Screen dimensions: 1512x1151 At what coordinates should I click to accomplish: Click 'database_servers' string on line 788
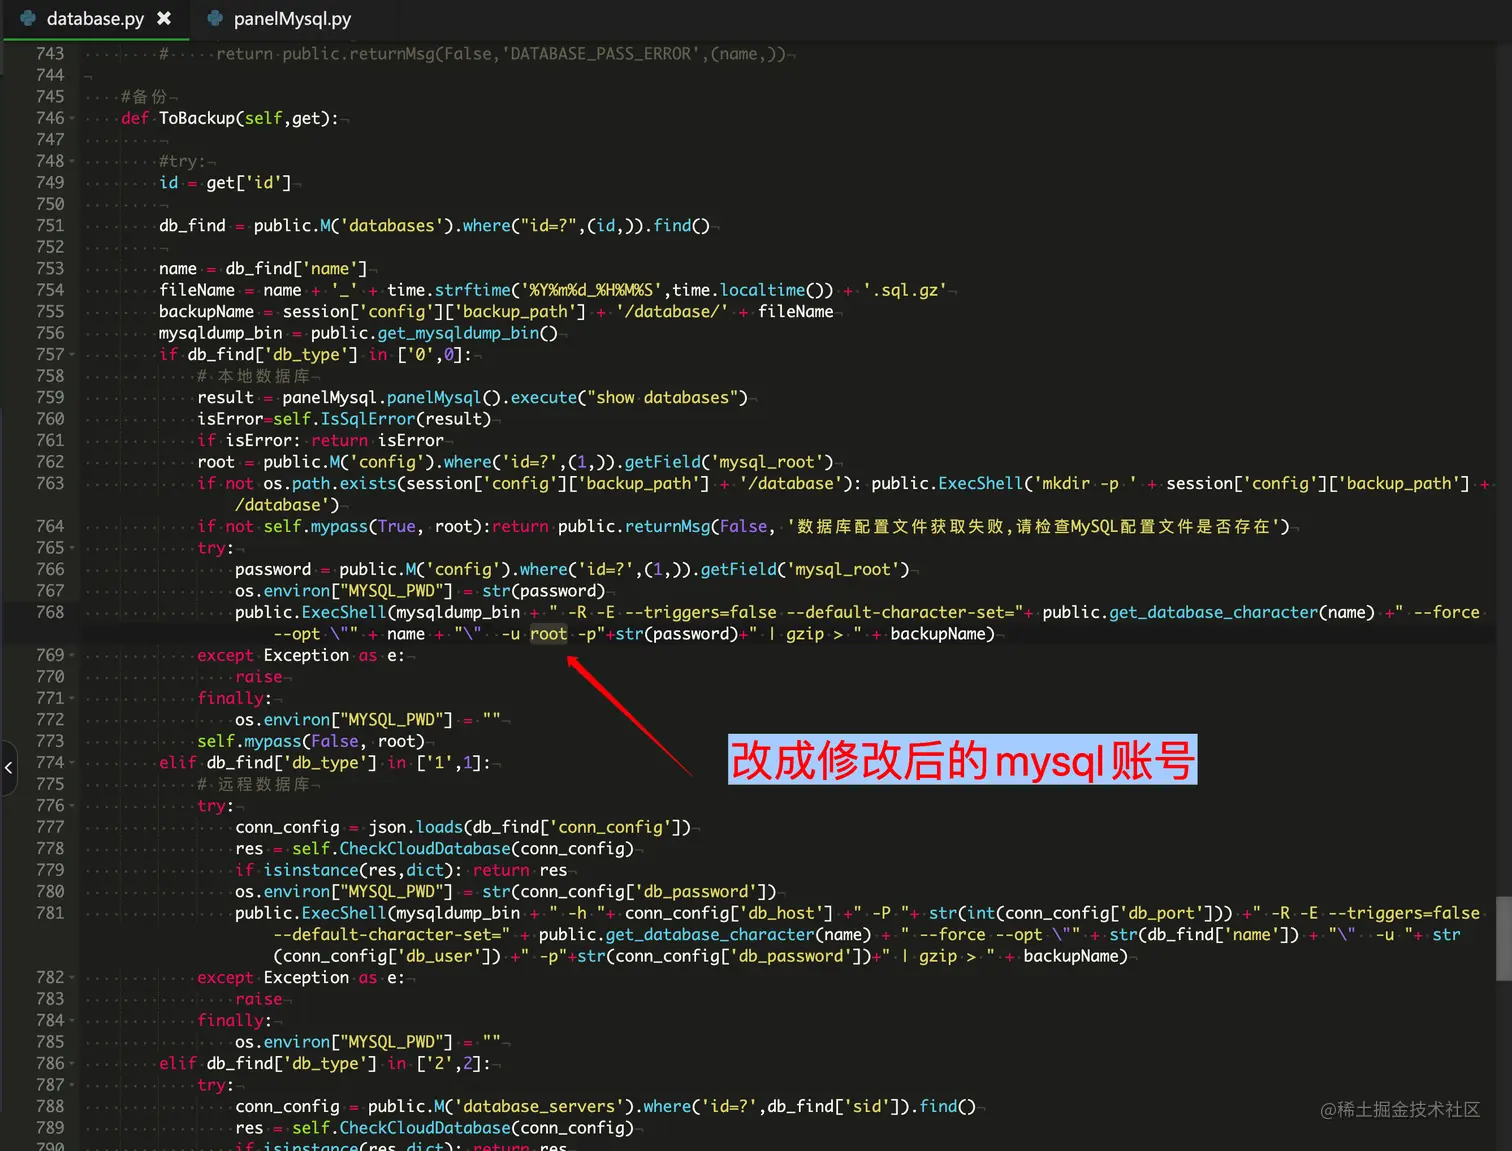pos(539,1107)
